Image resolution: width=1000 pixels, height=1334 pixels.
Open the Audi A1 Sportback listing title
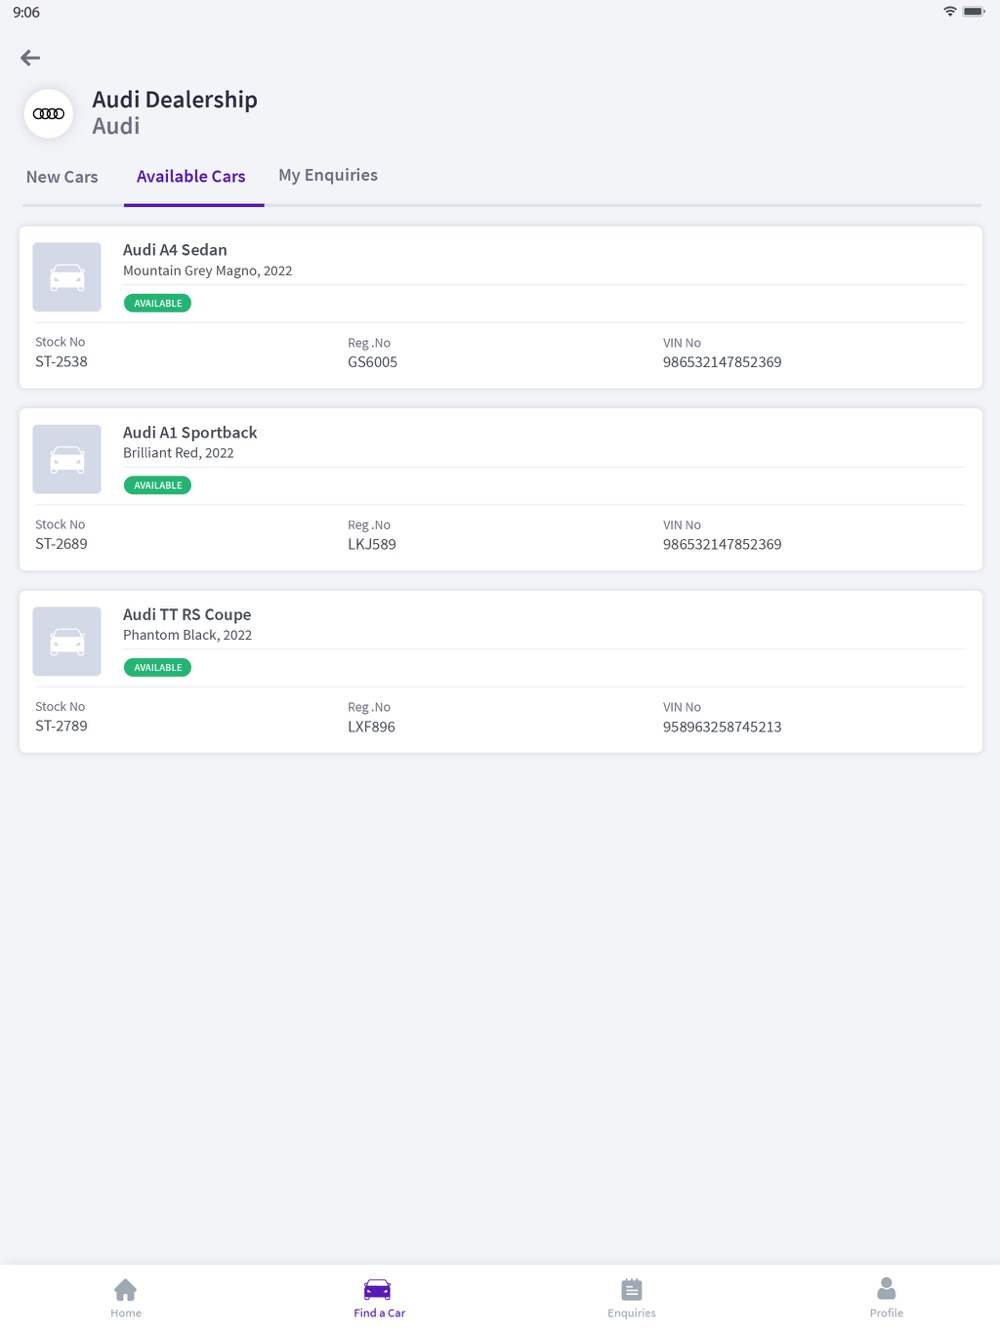pos(190,432)
